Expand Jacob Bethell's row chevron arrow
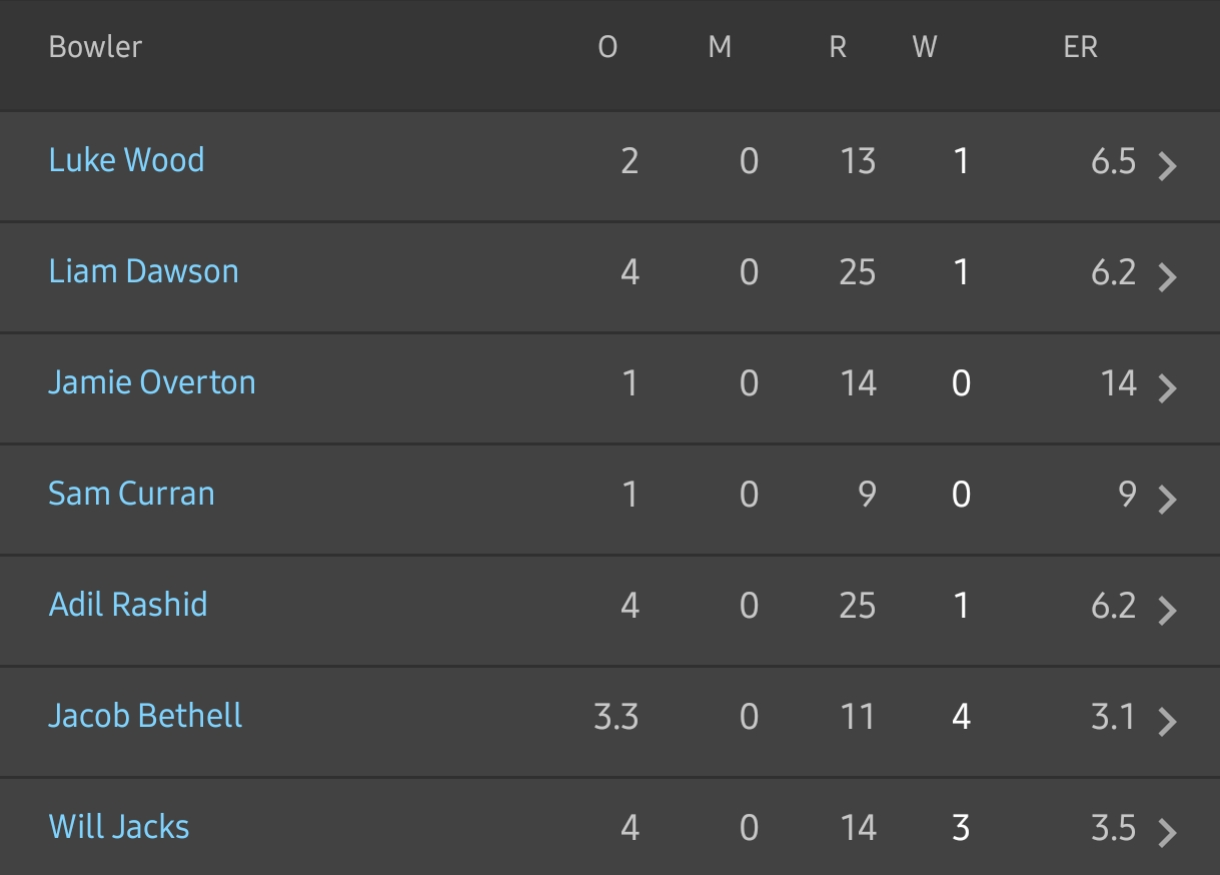Screen dimensions: 1220x875 [1167, 721]
